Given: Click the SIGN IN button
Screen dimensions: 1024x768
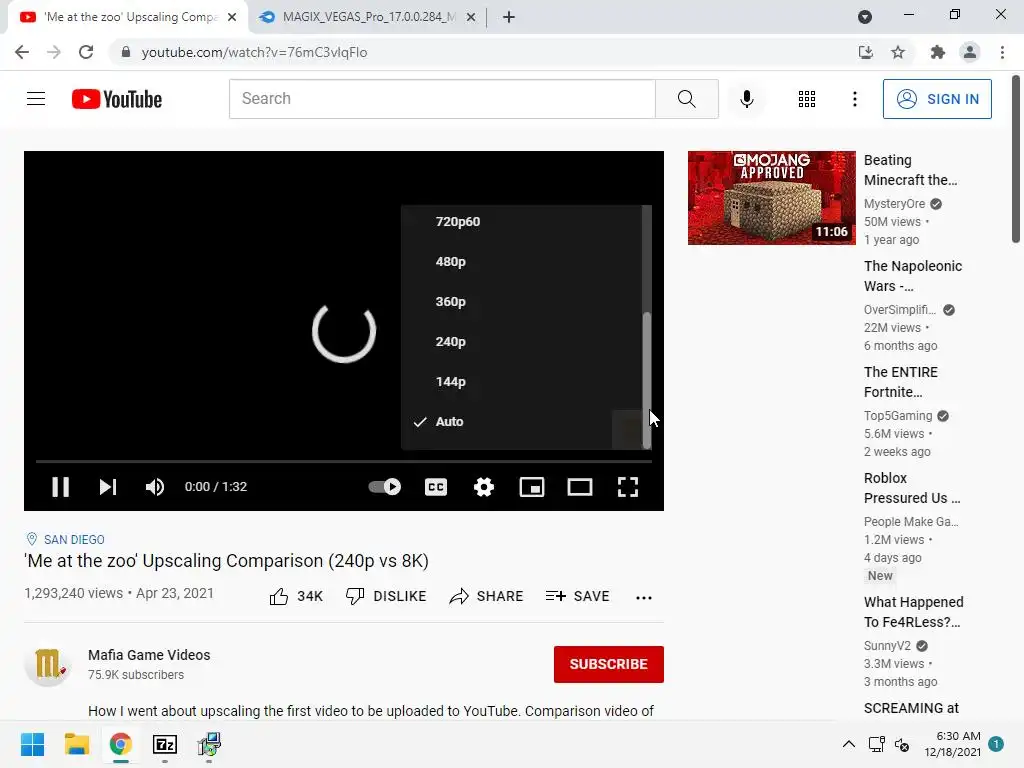Looking at the screenshot, I should (936, 99).
